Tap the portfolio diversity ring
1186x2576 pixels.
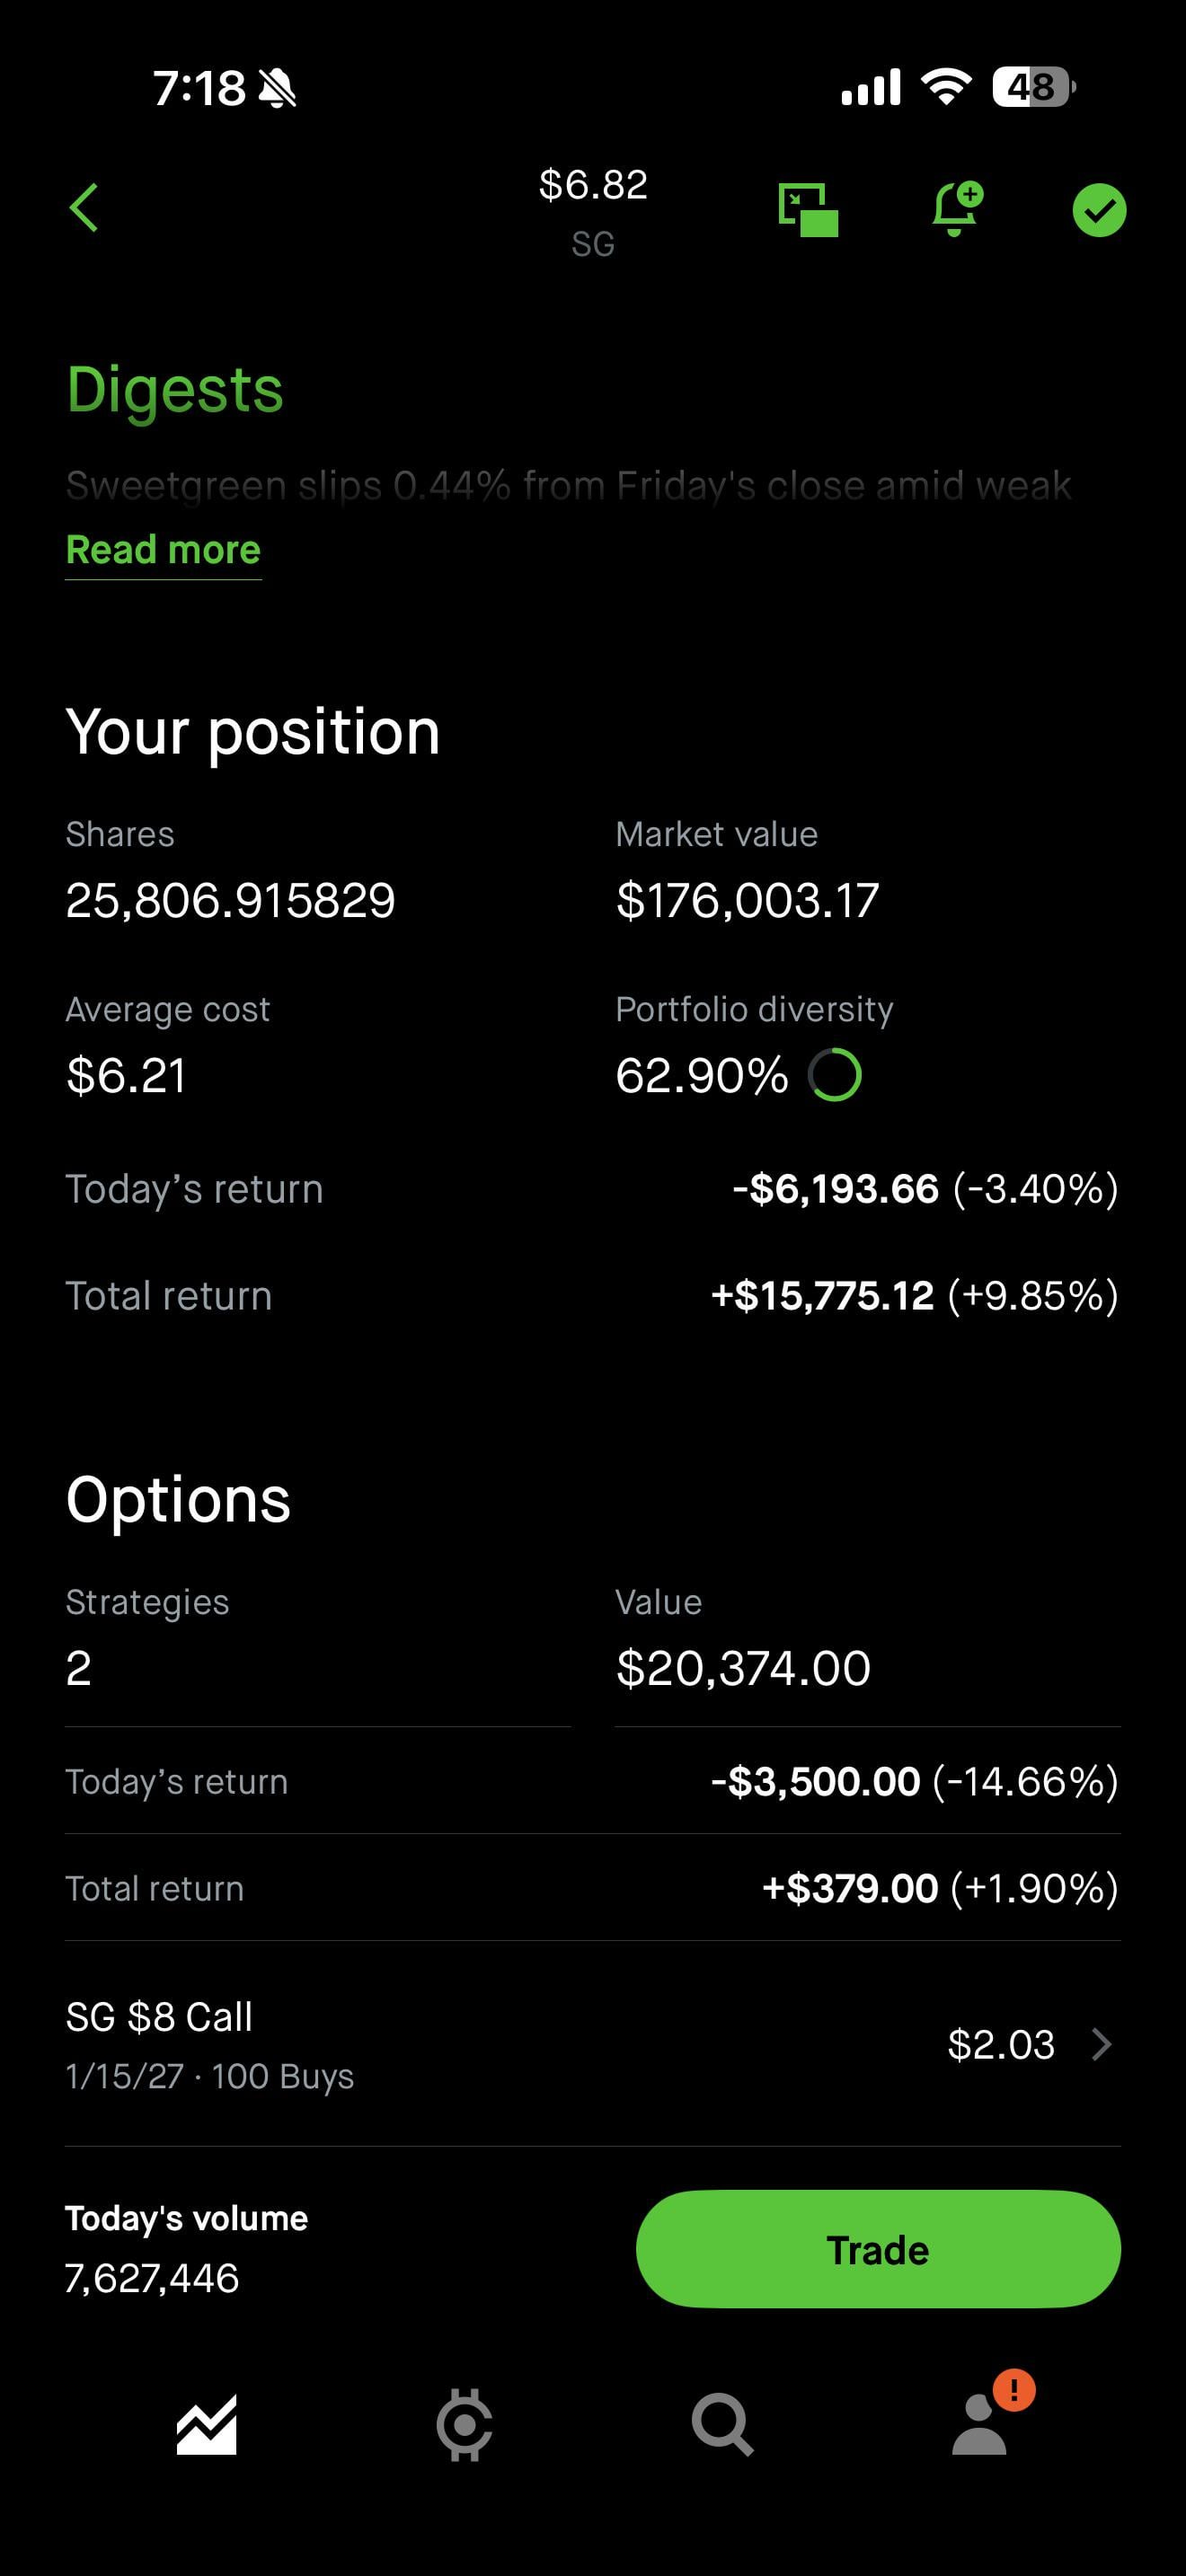click(835, 1075)
